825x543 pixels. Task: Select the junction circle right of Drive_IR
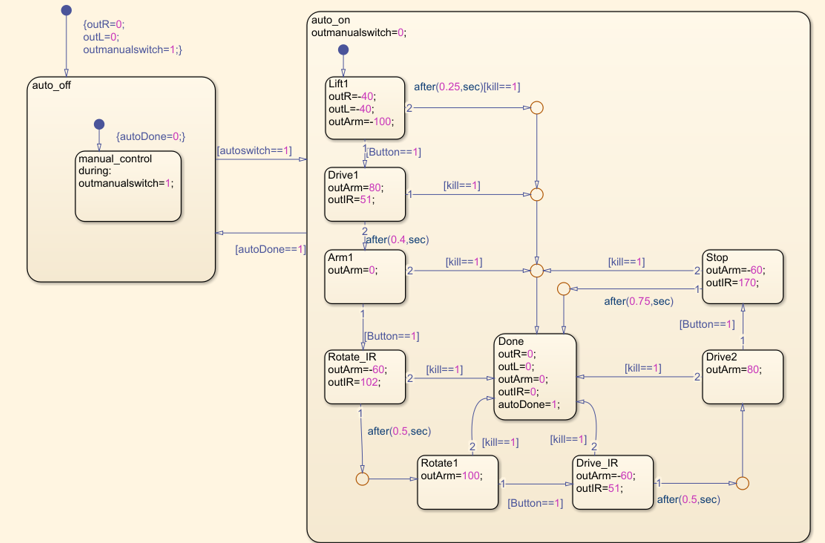coord(742,483)
